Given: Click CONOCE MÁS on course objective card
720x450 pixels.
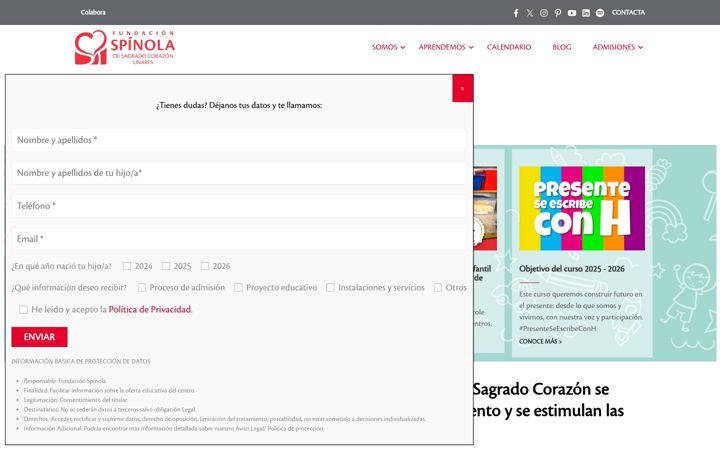Looking at the screenshot, I should coord(540,342).
